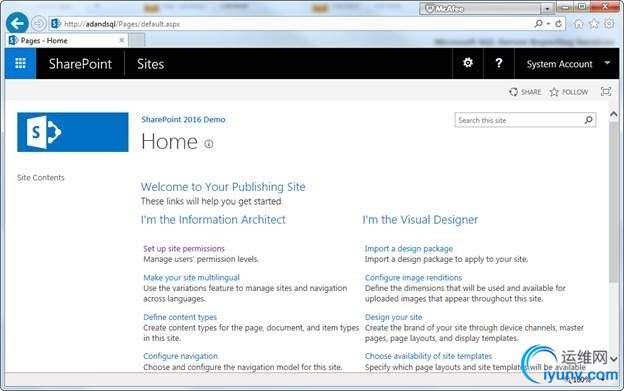Click the I'm the Information Architect heading
624x391 pixels.
(213, 220)
